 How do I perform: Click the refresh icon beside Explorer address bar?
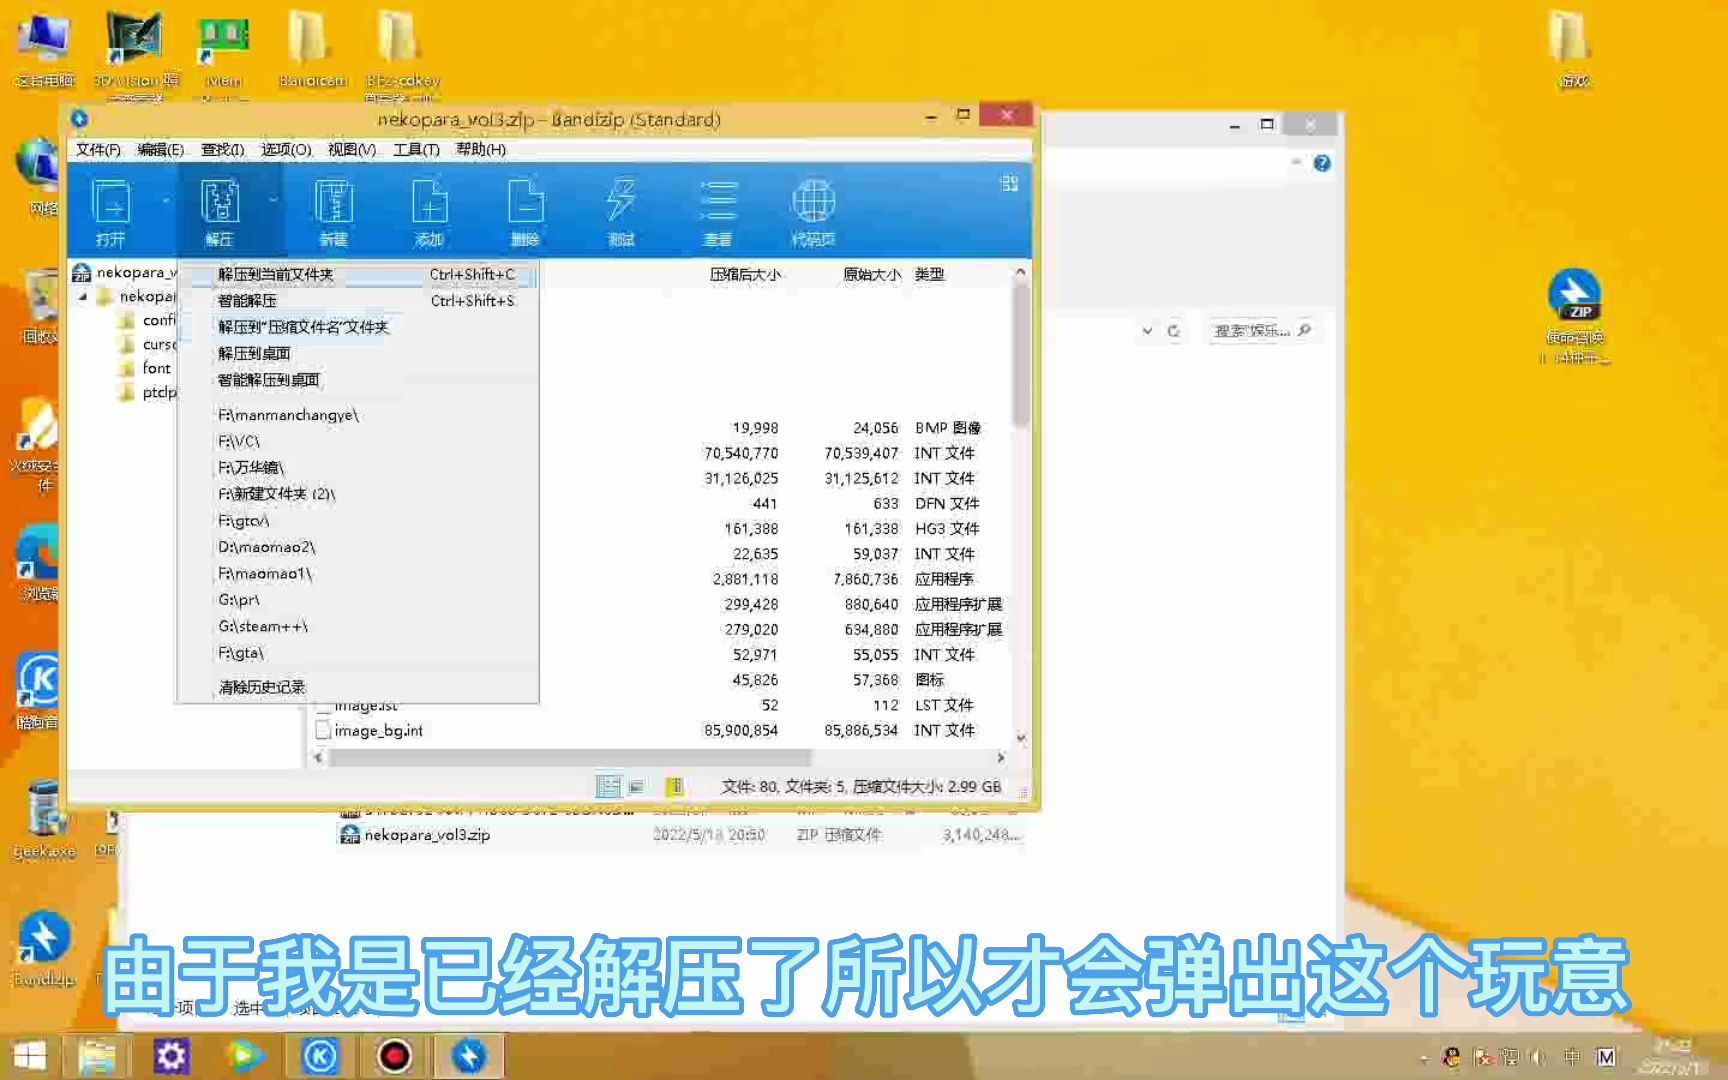click(1174, 331)
